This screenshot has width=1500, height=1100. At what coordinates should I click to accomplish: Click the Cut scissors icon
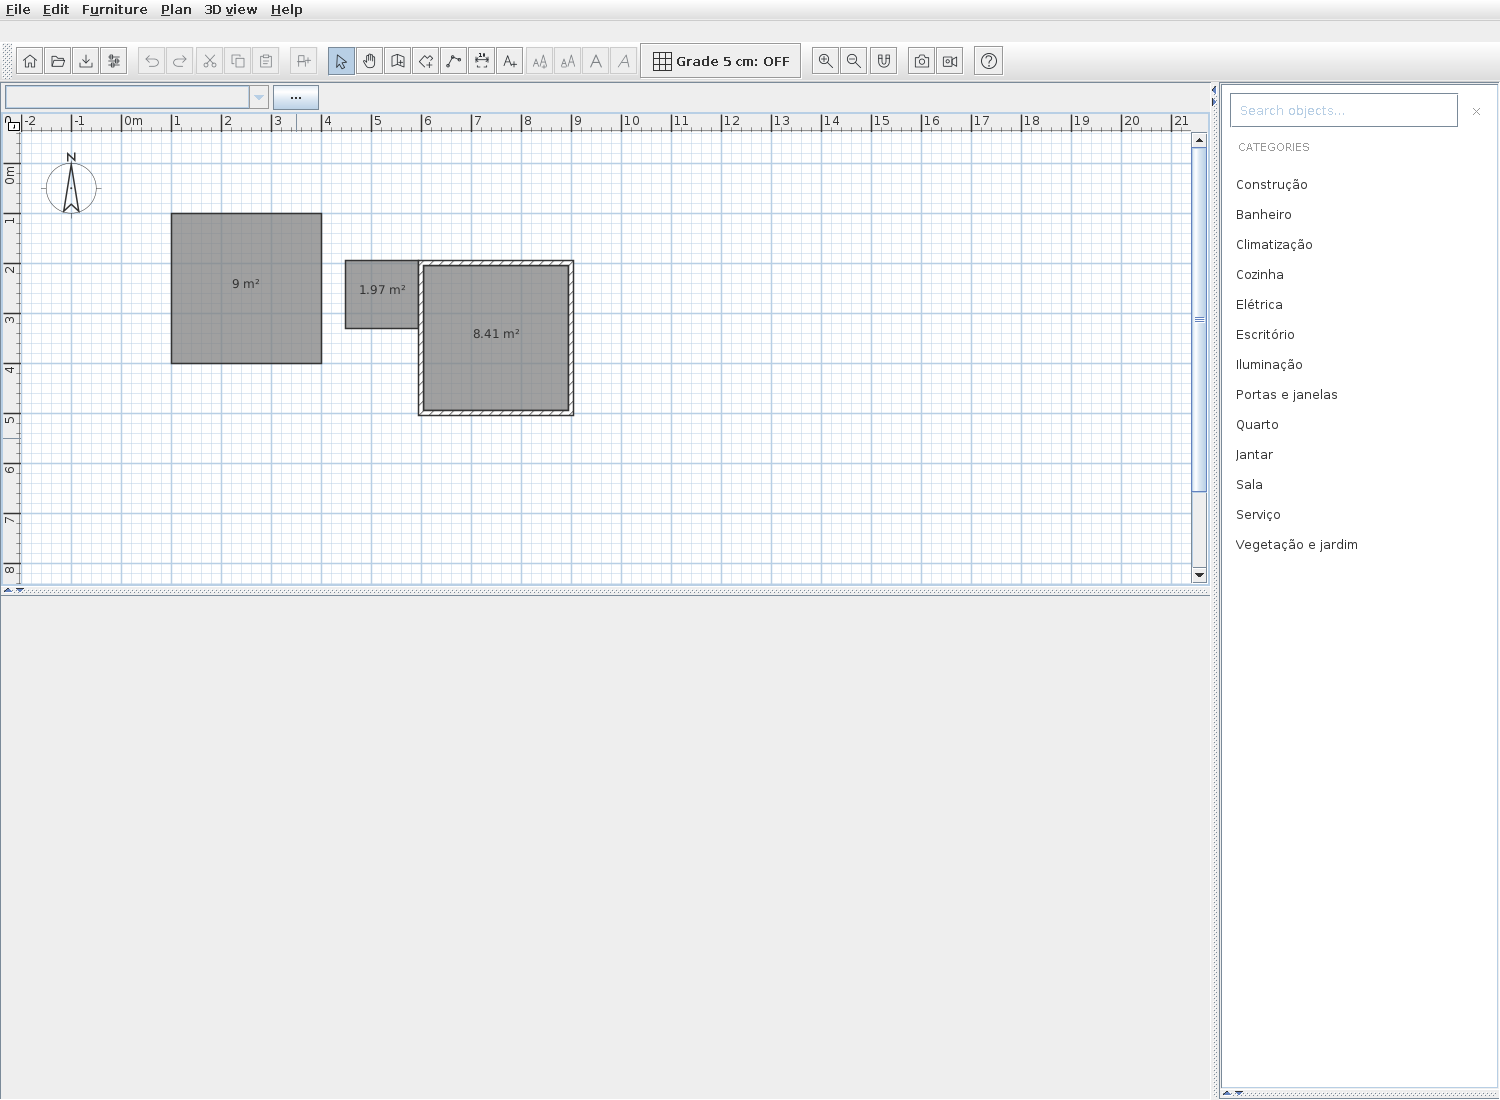(x=210, y=61)
